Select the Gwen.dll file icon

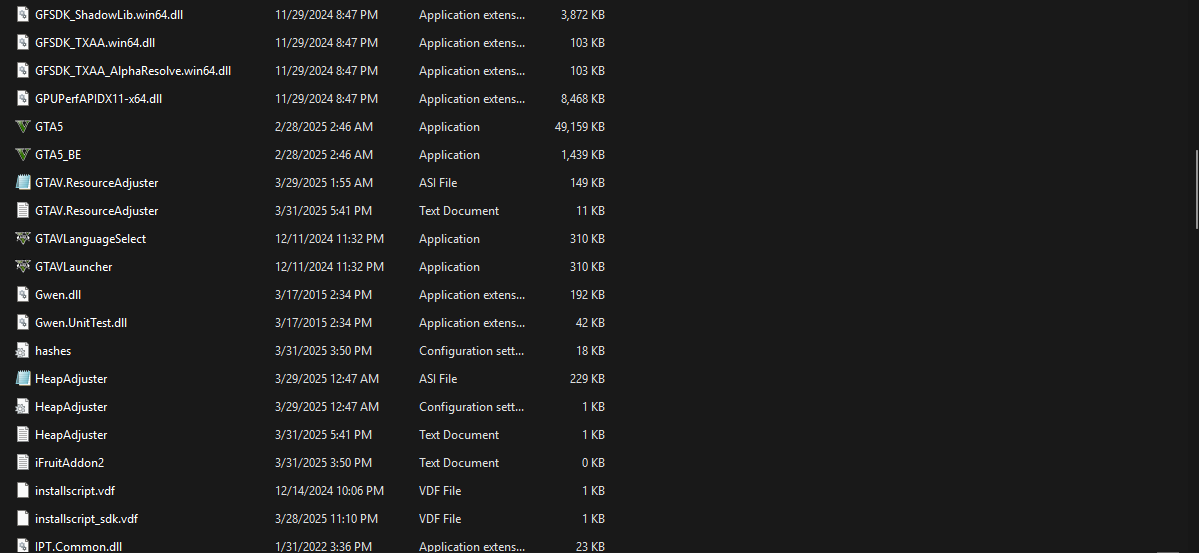[23, 295]
